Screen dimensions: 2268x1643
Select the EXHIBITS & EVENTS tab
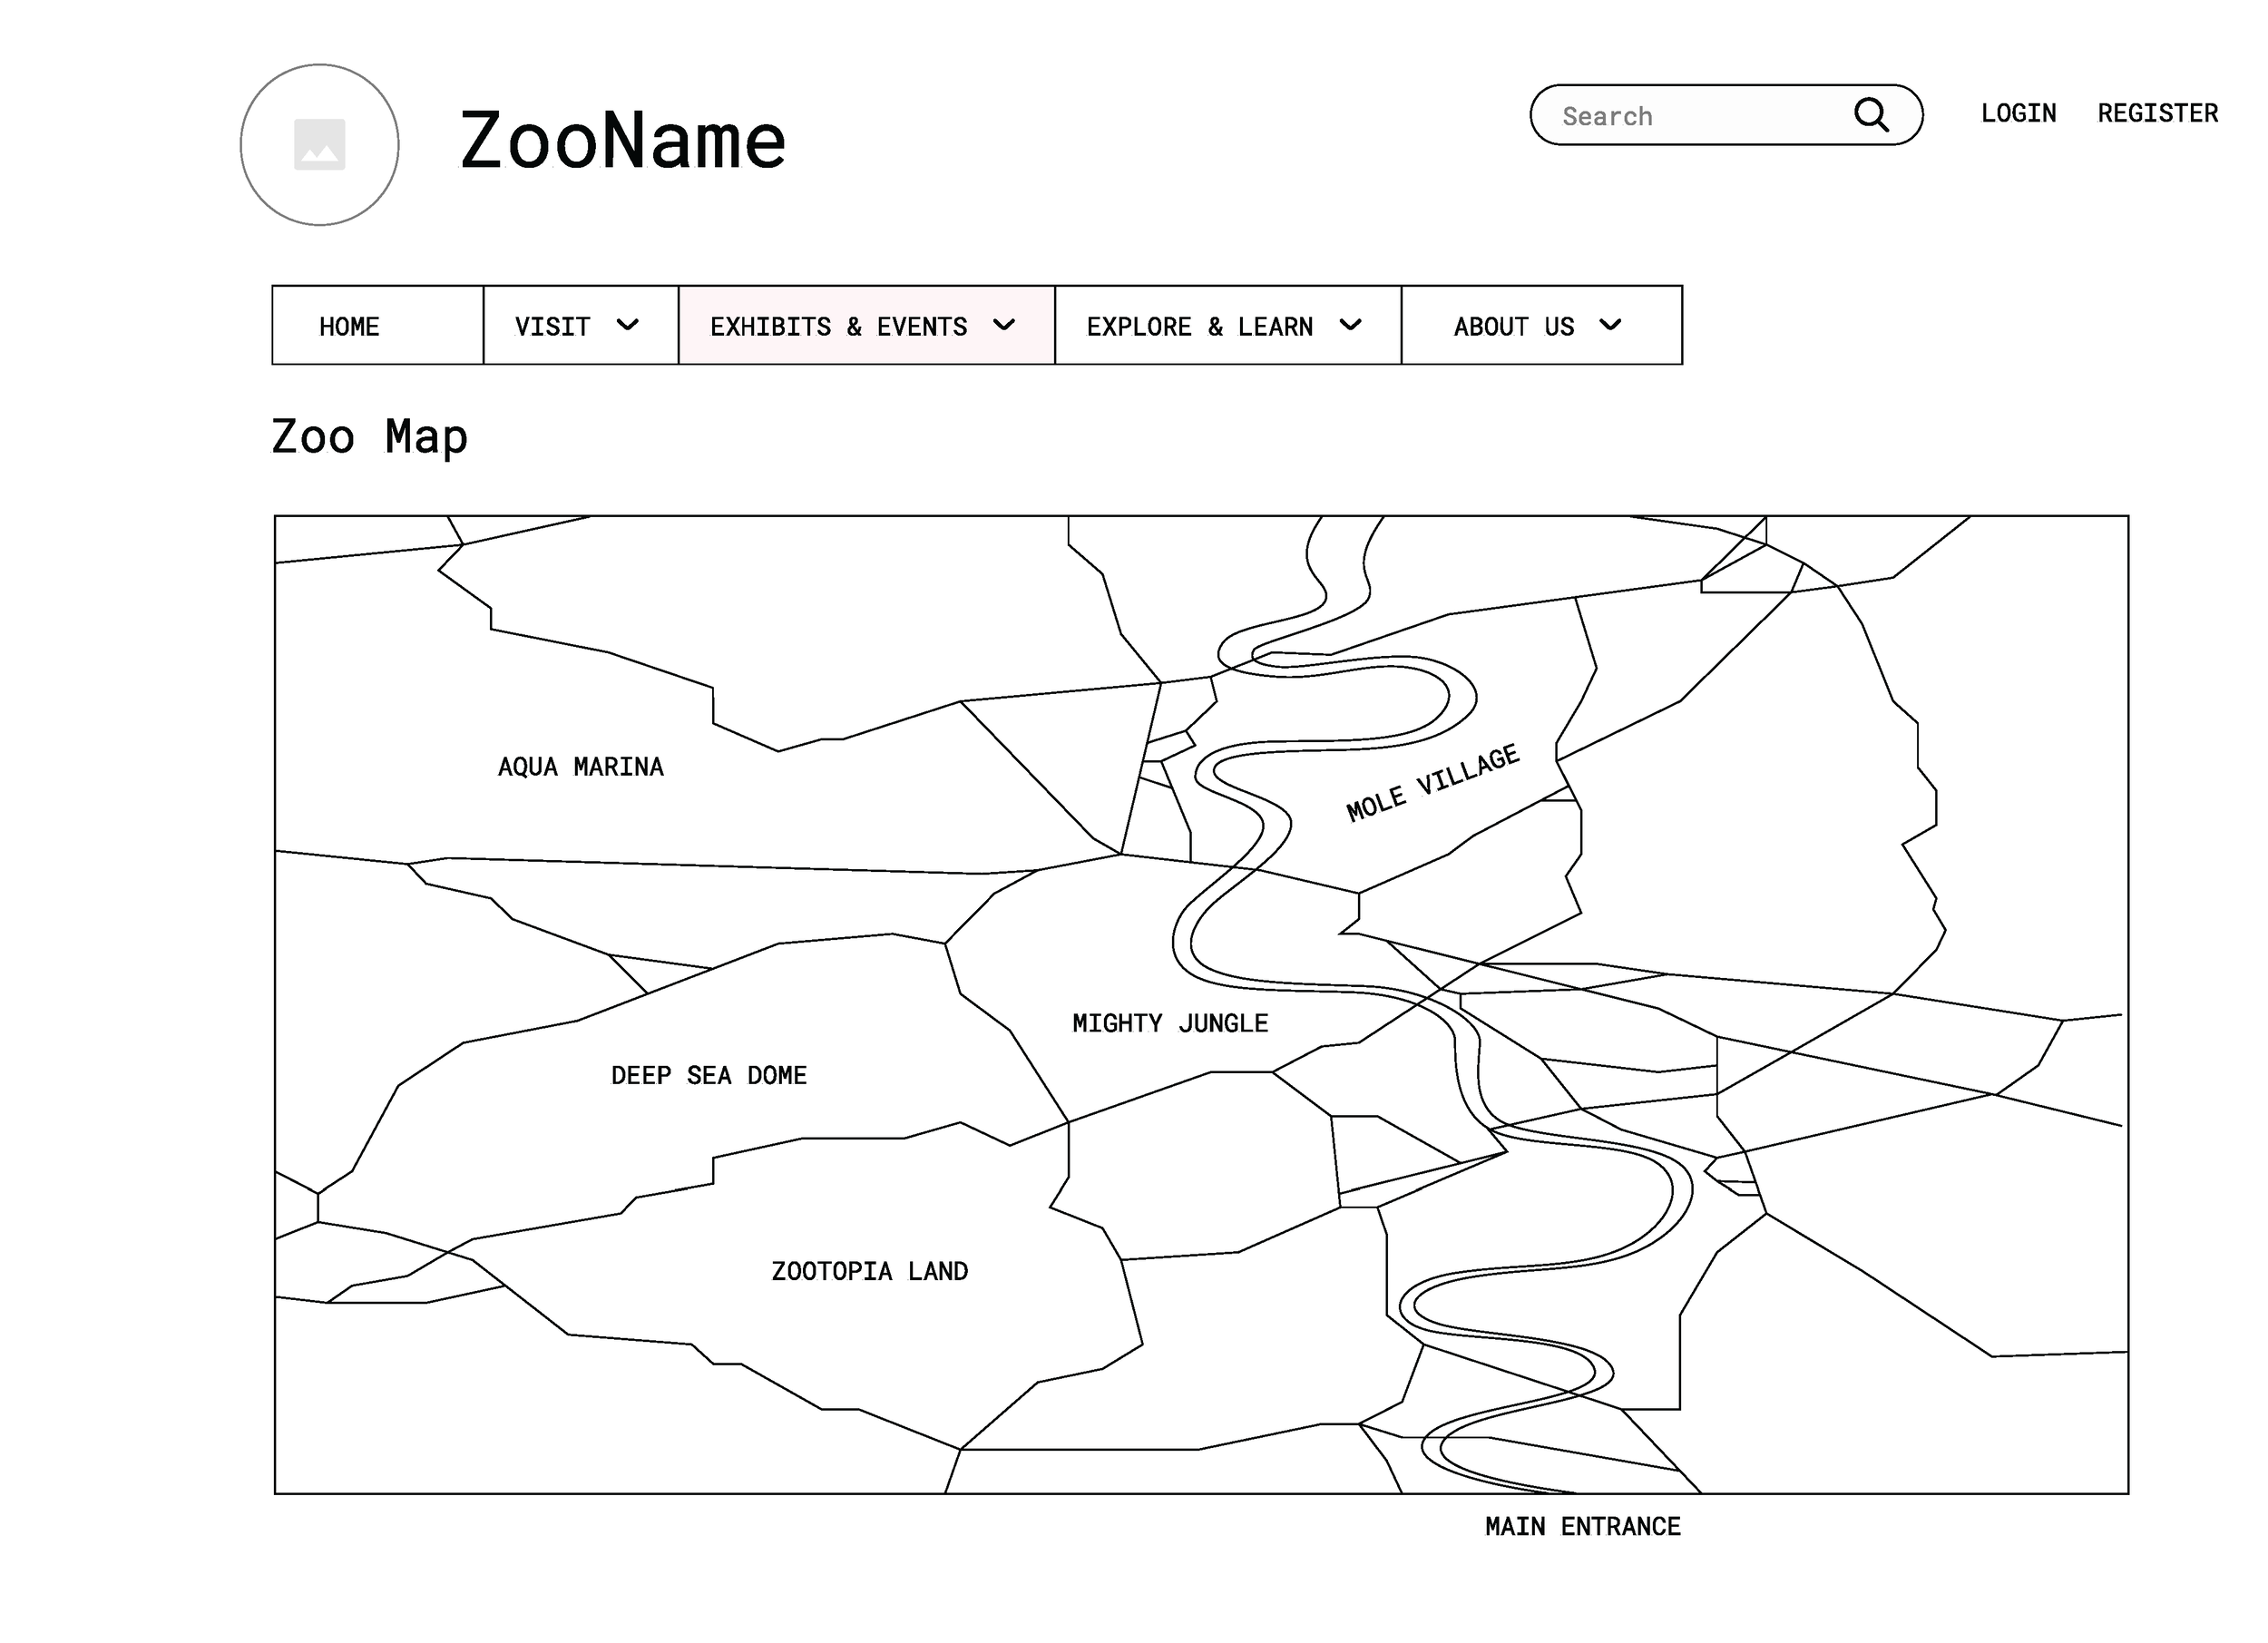coord(840,325)
